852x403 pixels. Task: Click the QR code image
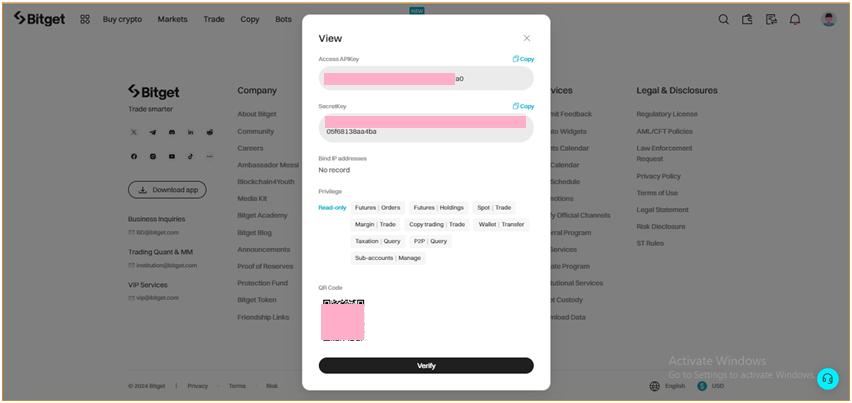(343, 320)
